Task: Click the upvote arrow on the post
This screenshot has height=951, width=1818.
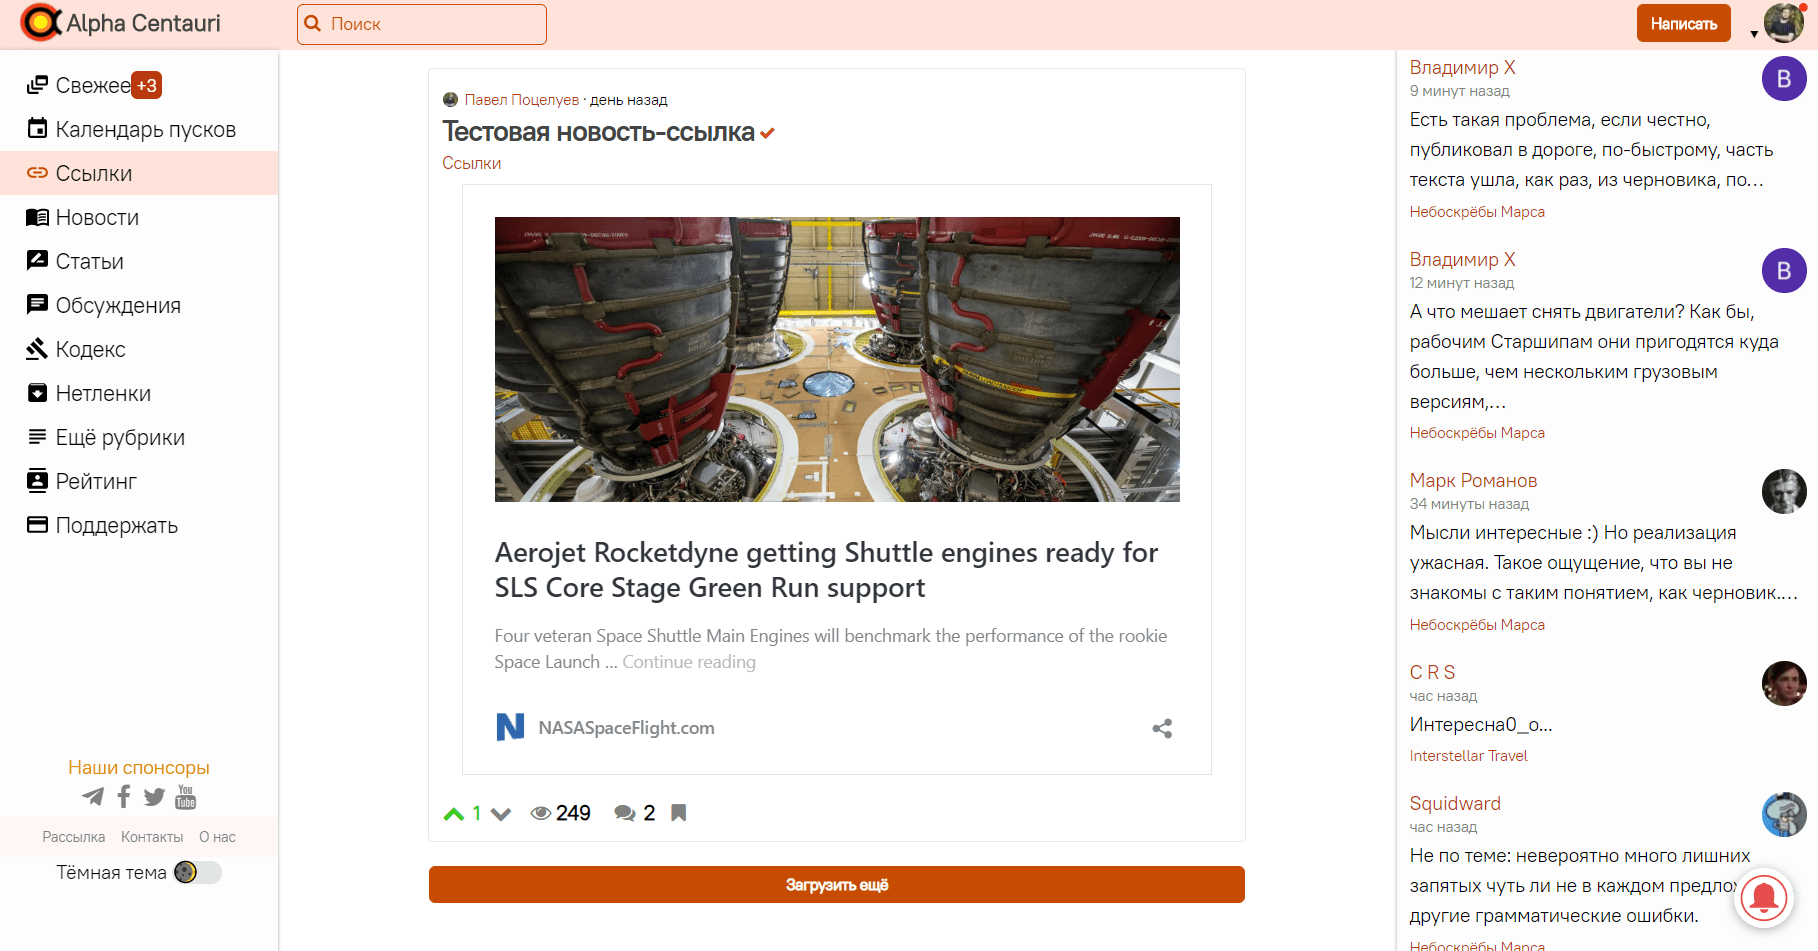Action: [454, 814]
